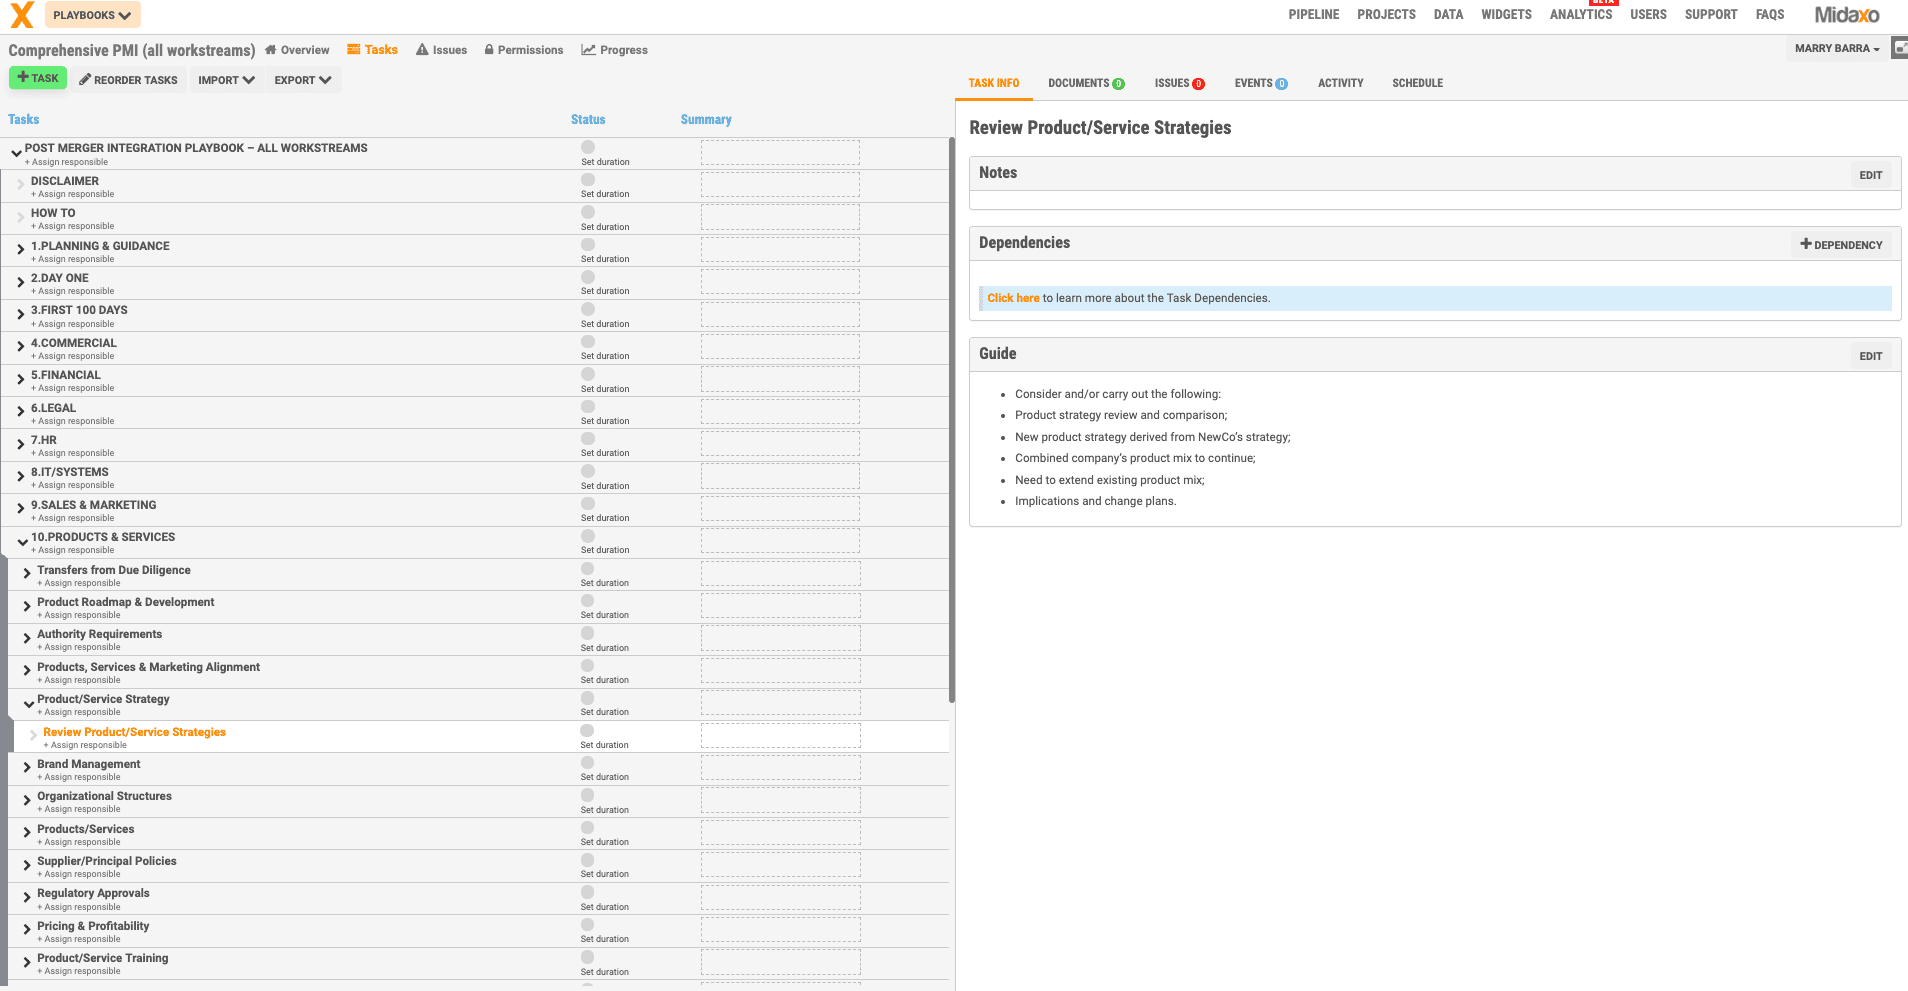Screen dimensions: 1908x991
Task: Open the Progress chart icon tab
Action: pyautogui.click(x=614, y=50)
